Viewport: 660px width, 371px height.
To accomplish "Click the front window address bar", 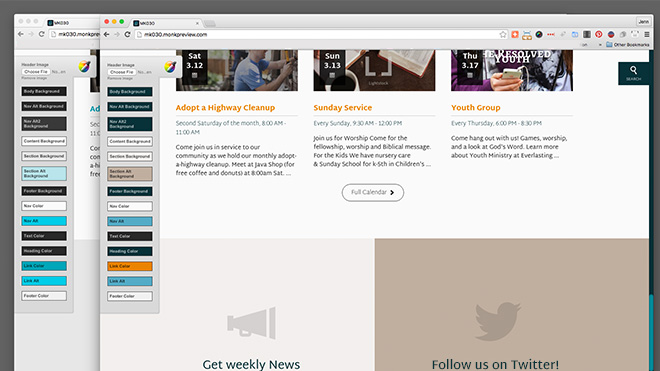I will pos(321,35).
